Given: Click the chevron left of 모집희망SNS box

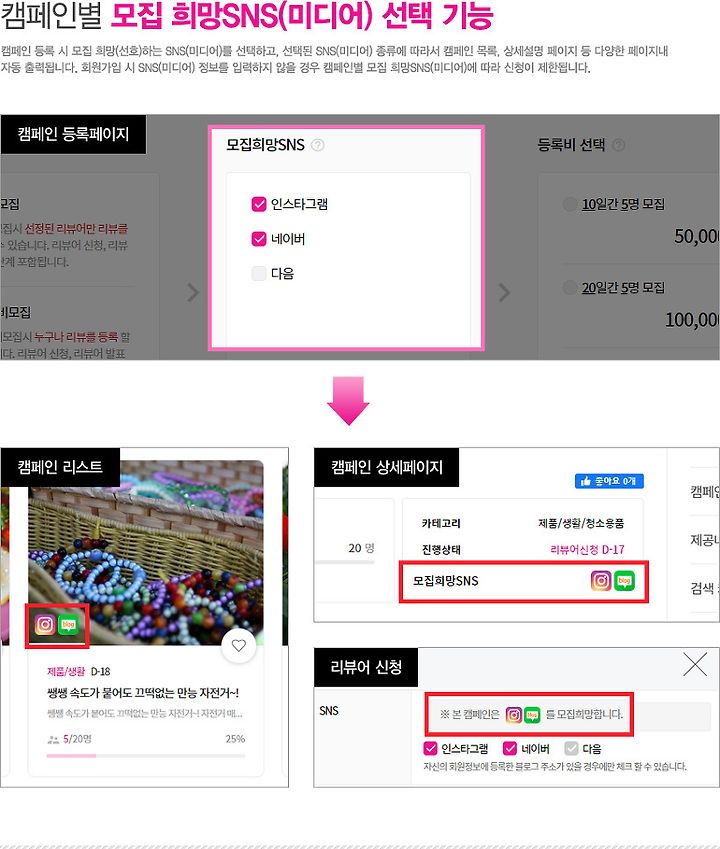Looking at the screenshot, I should 193,292.
